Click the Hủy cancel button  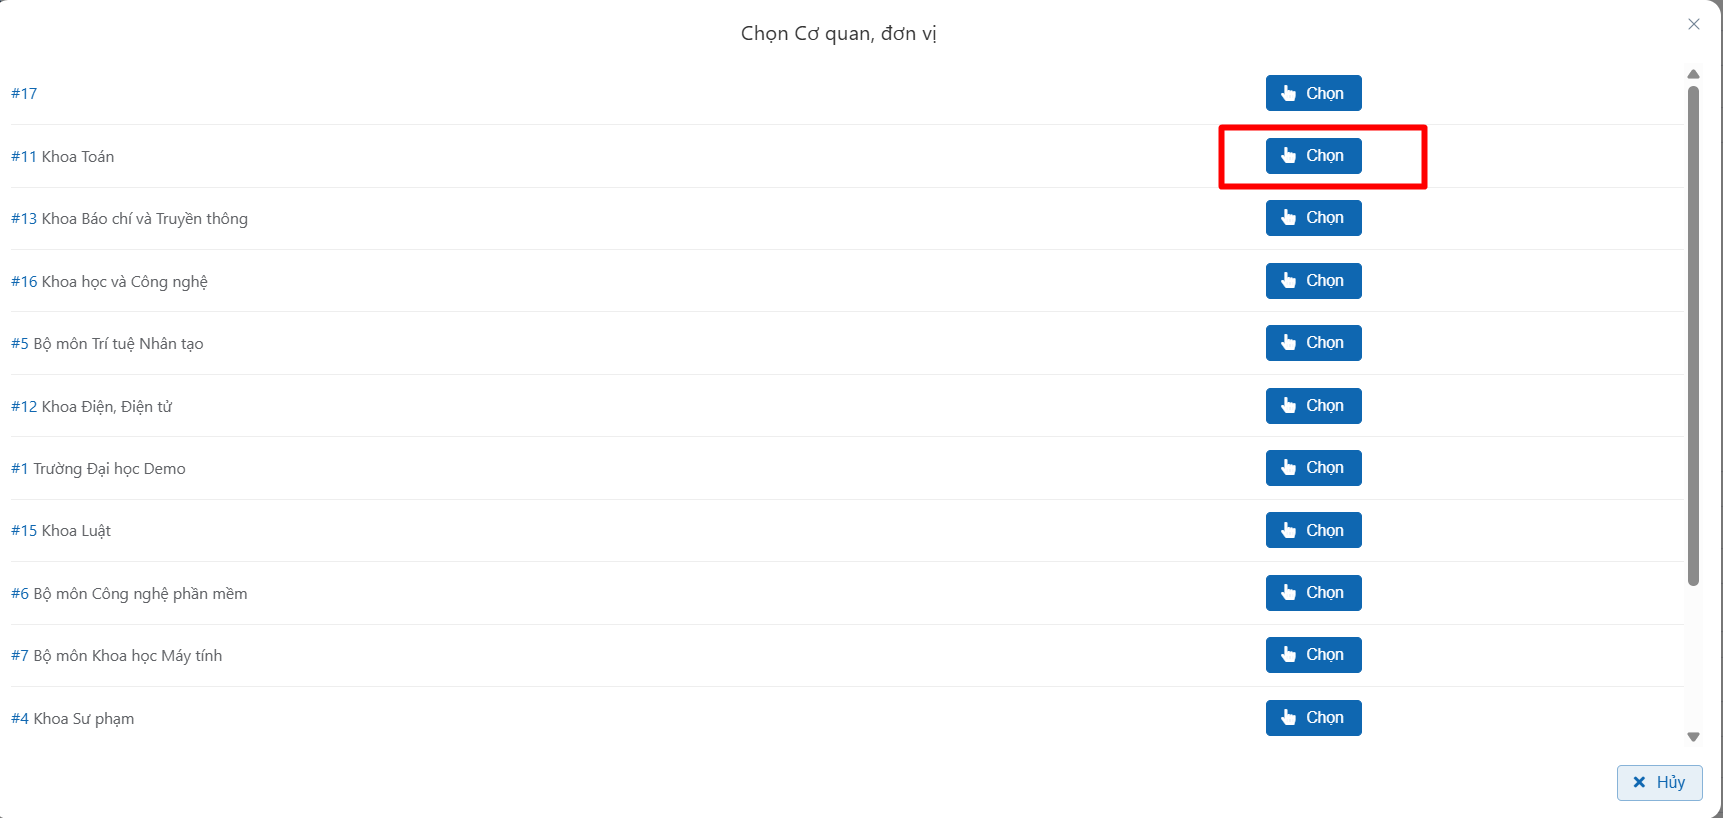tap(1659, 782)
